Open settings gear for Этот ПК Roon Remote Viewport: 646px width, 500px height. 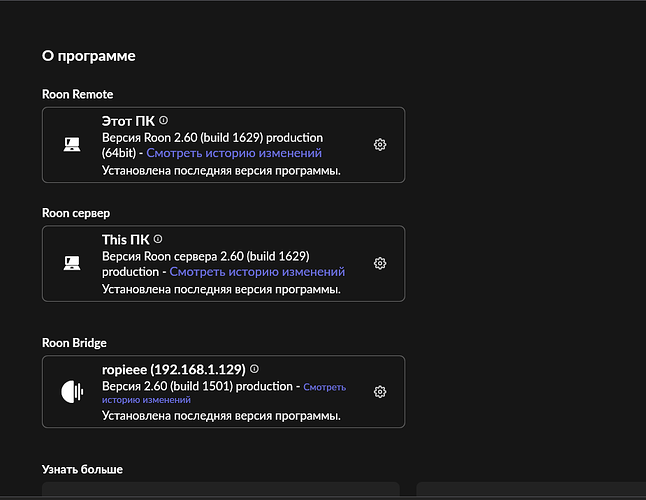click(380, 145)
